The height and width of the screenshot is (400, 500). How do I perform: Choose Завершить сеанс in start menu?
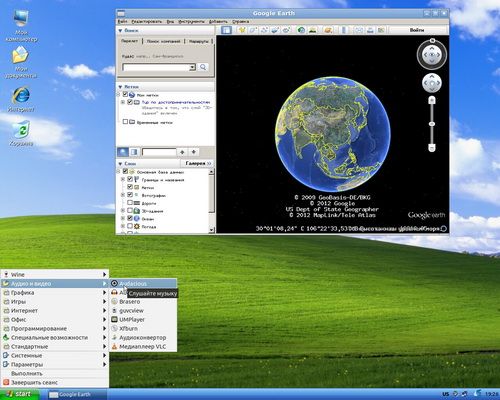click(55, 382)
